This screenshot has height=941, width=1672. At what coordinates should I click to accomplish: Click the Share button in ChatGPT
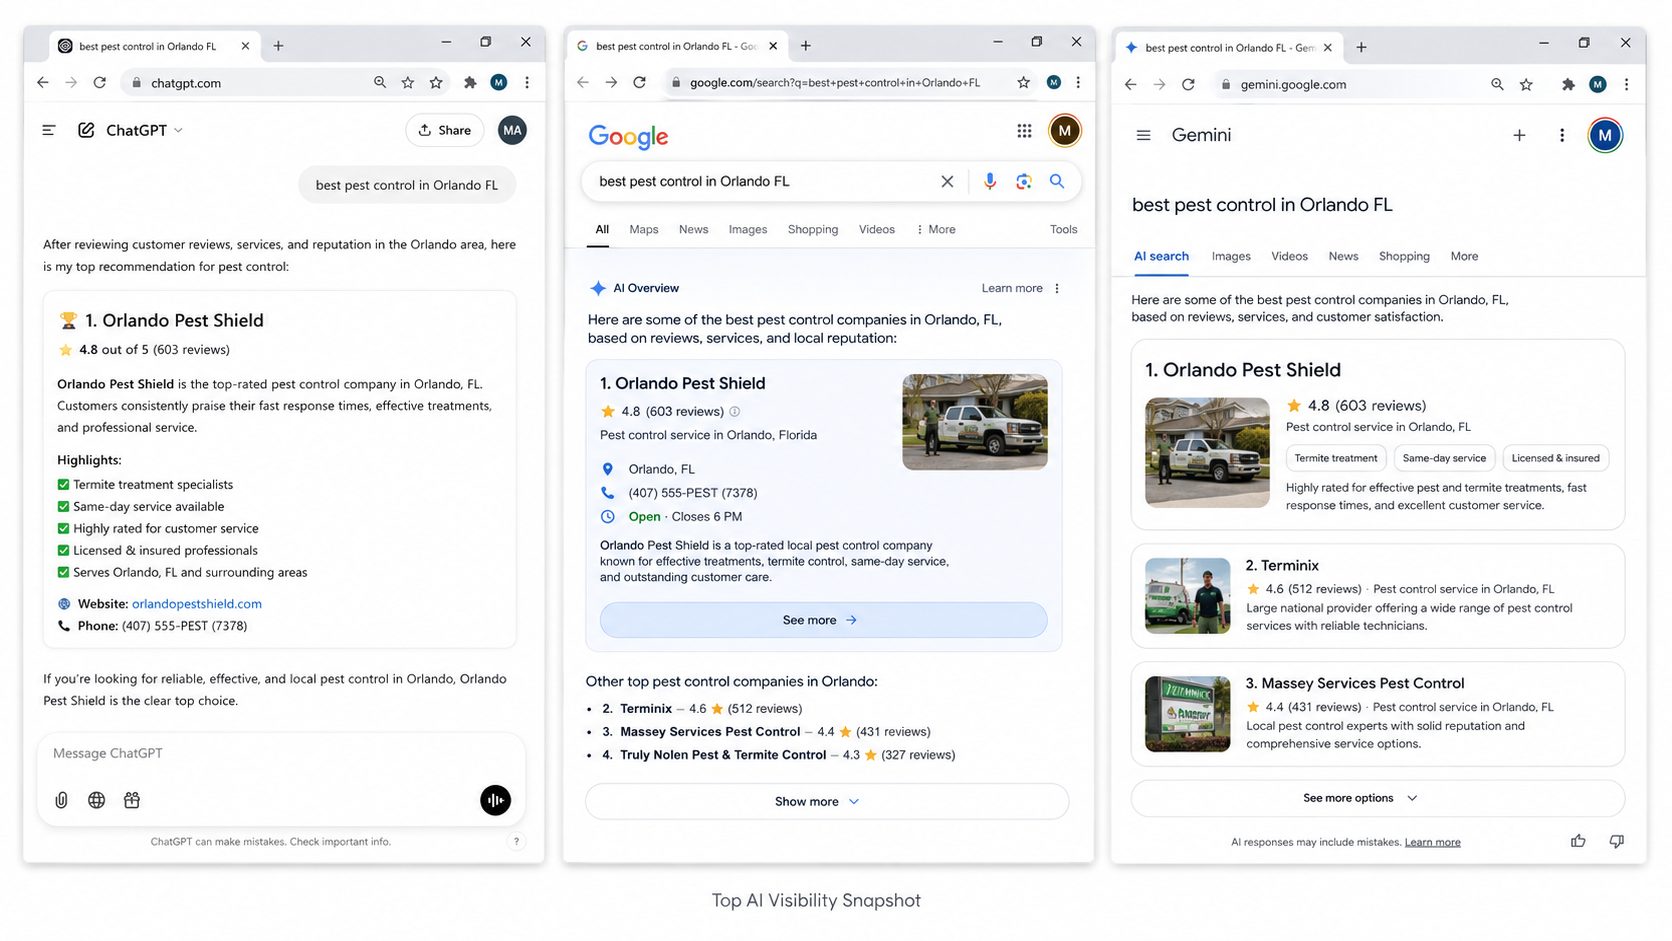click(445, 130)
